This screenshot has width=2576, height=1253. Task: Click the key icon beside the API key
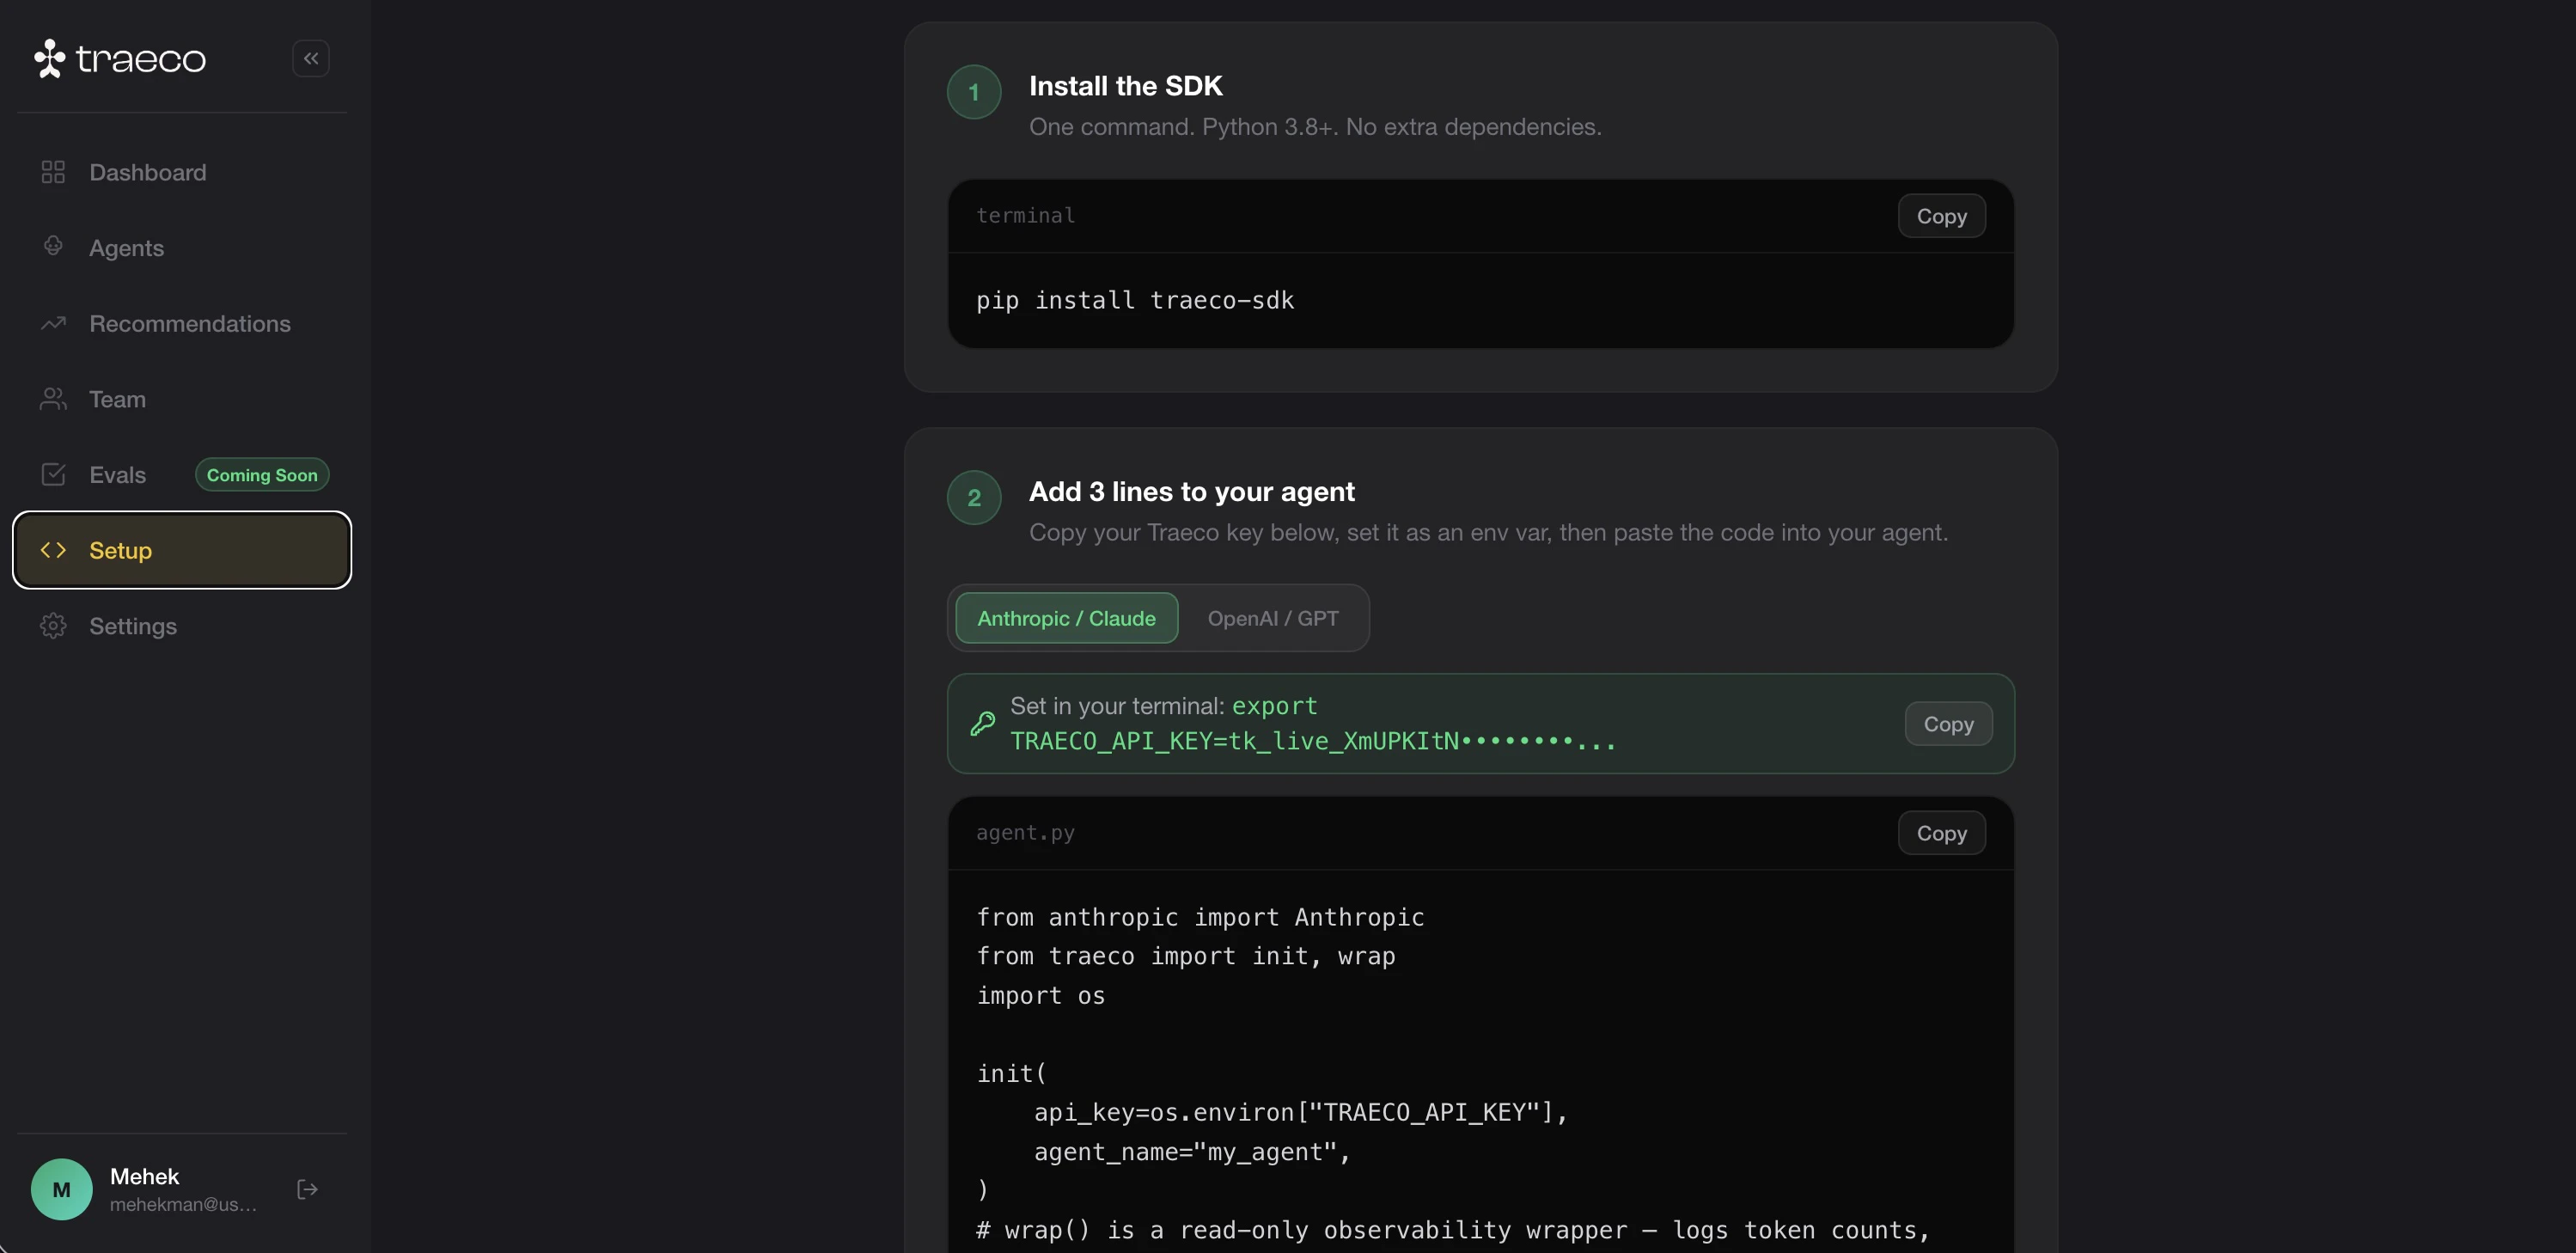(982, 723)
